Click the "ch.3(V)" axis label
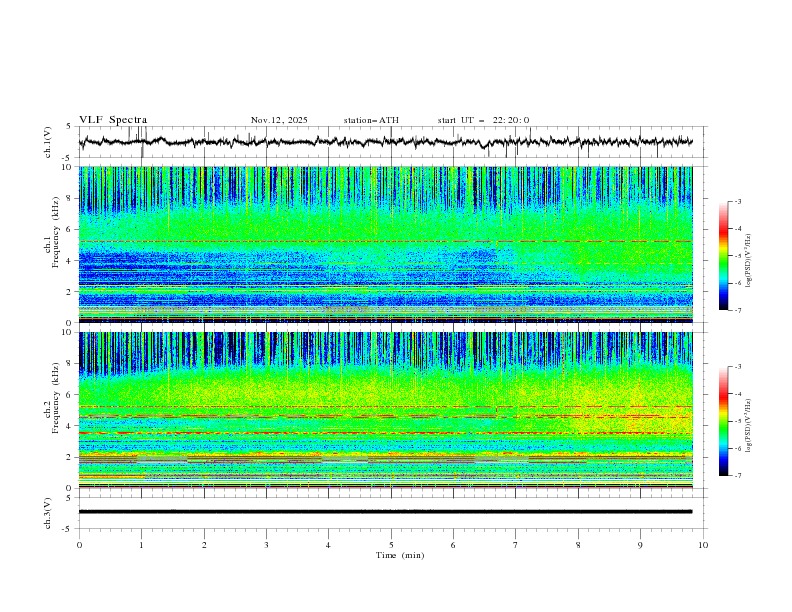The height and width of the screenshot is (612, 792). click(48, 513)
